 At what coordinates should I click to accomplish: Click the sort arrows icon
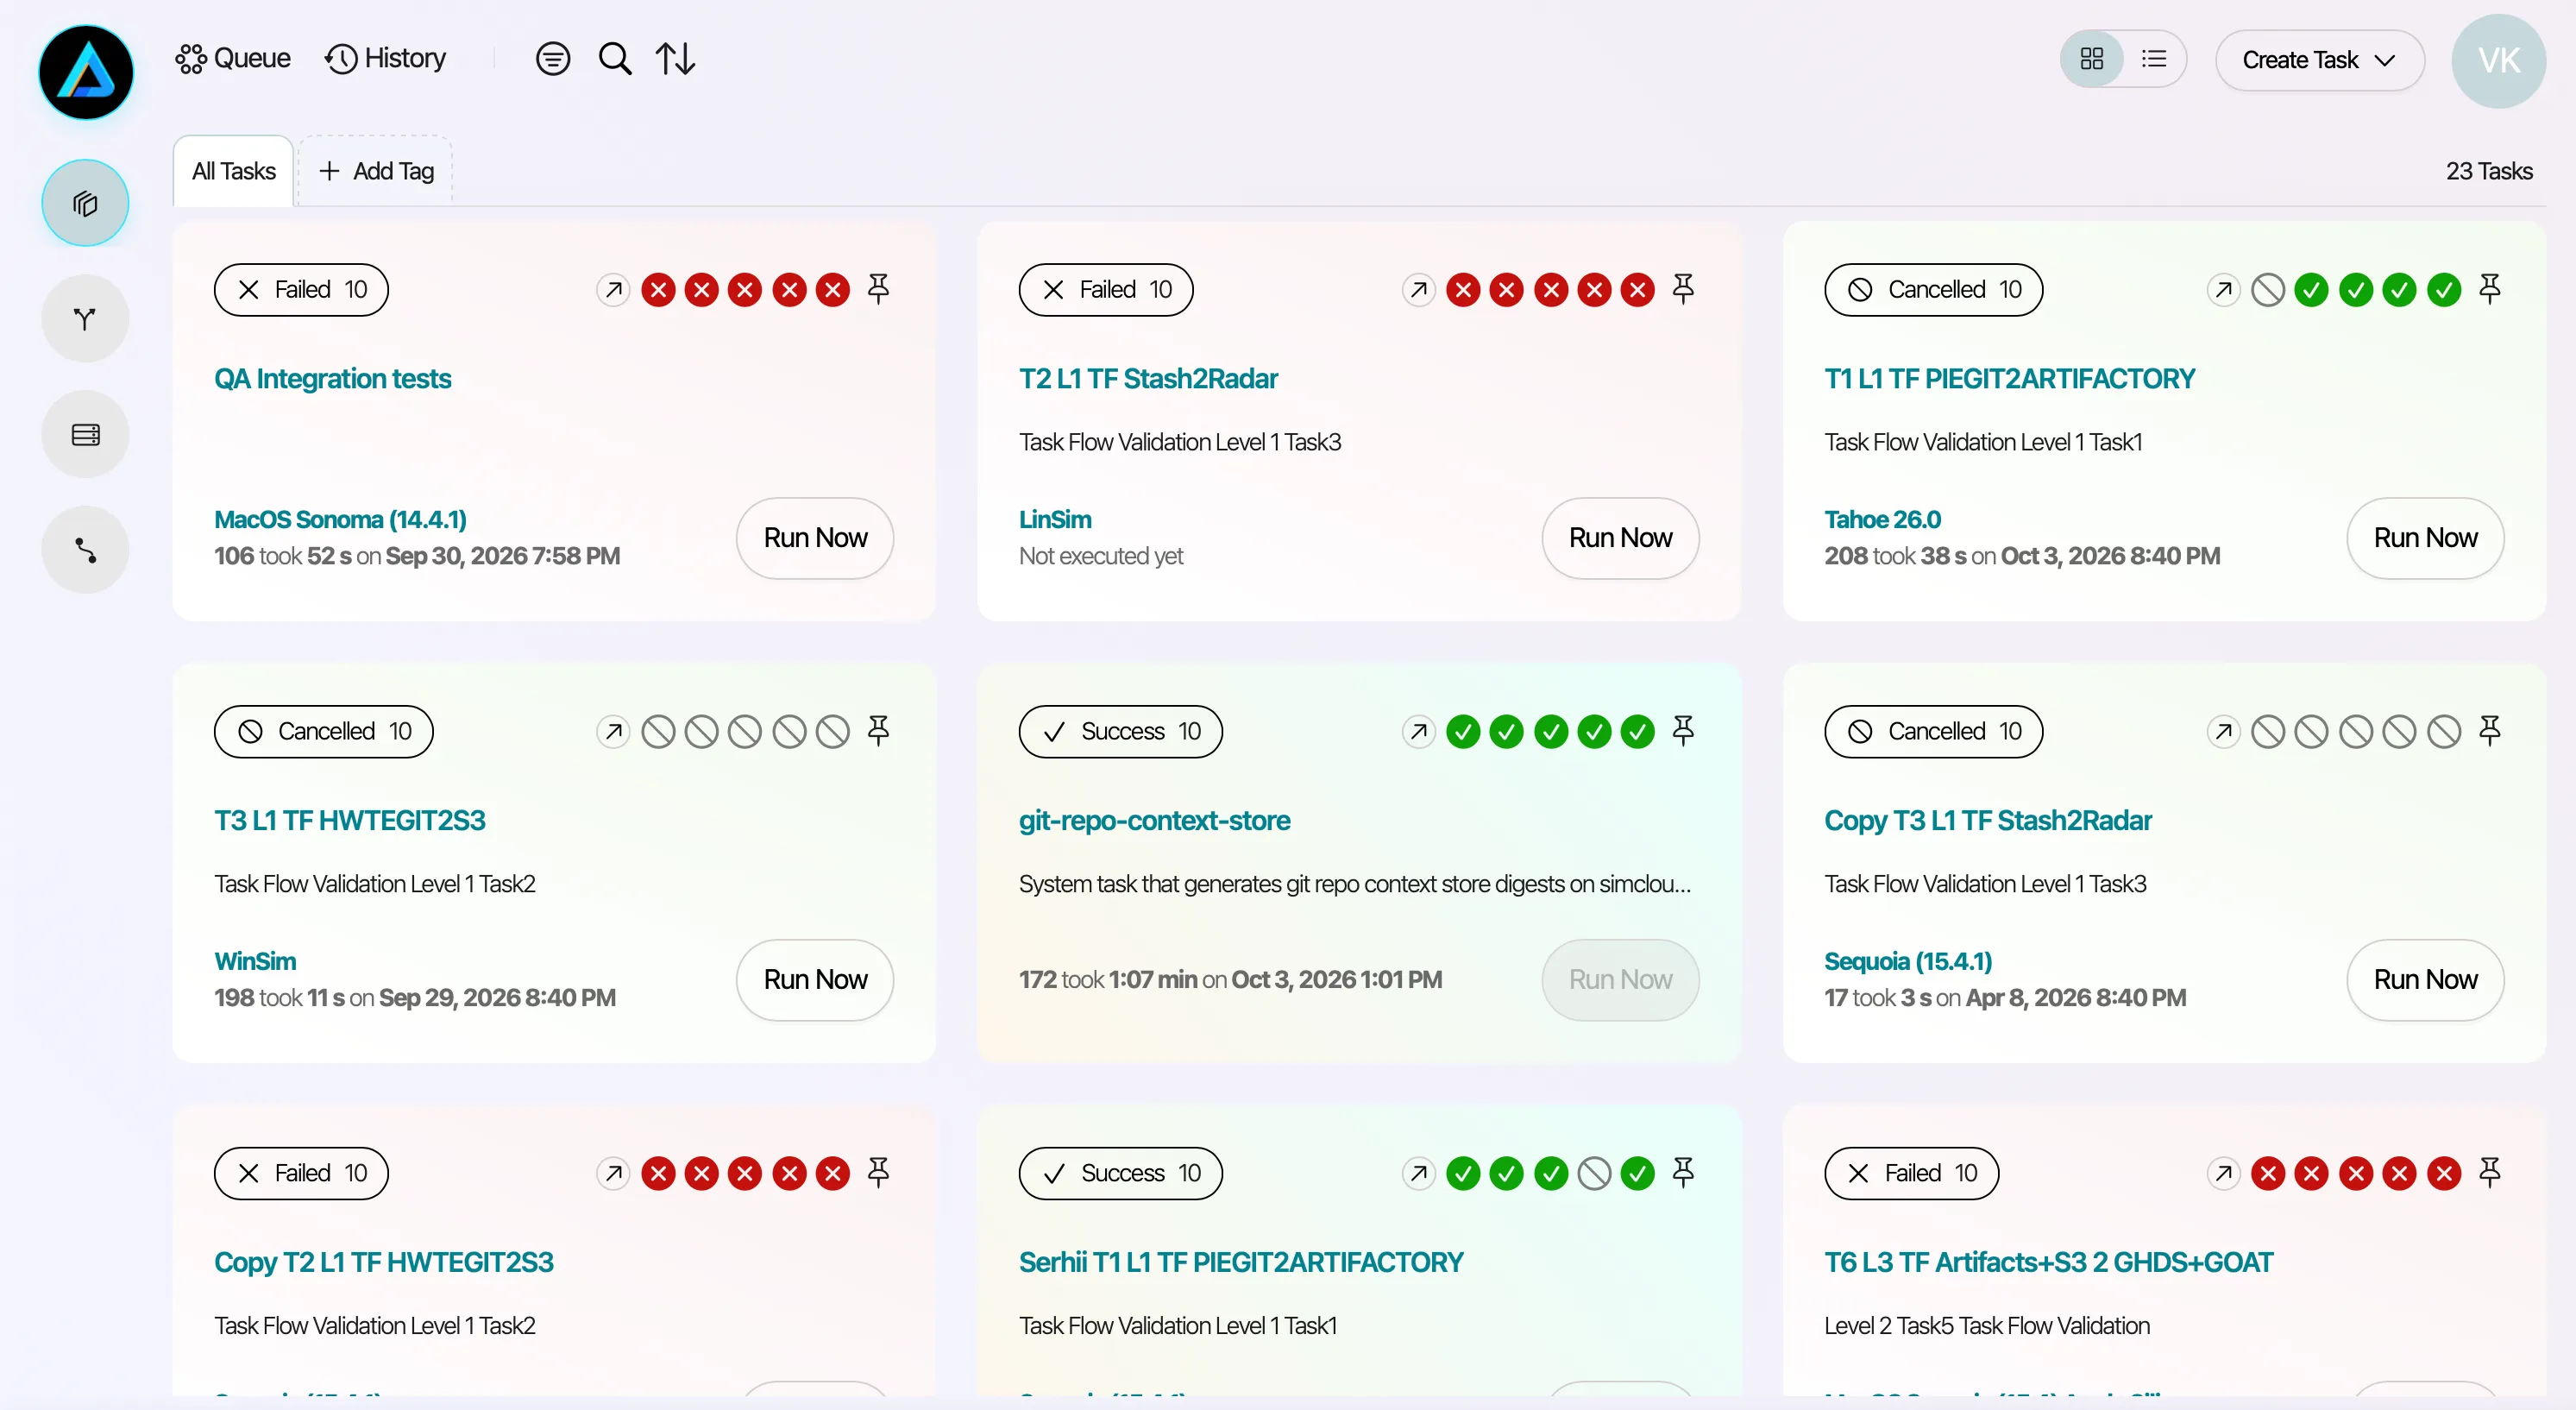click(676, 59)
